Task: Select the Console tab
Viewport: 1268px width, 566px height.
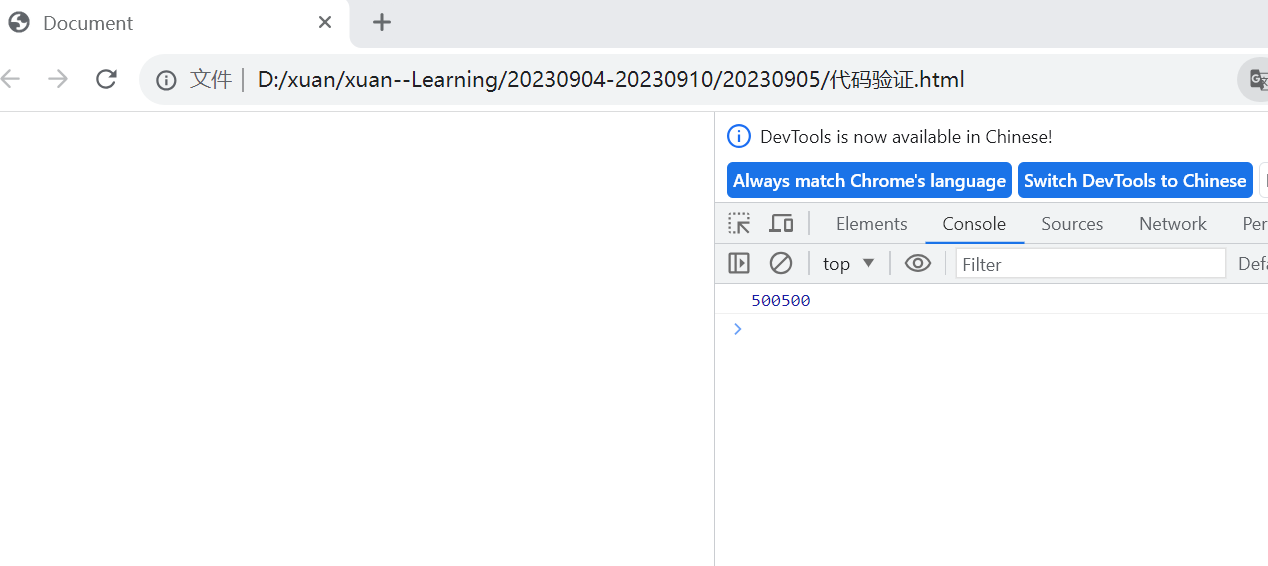Action: tap(974, 224)
